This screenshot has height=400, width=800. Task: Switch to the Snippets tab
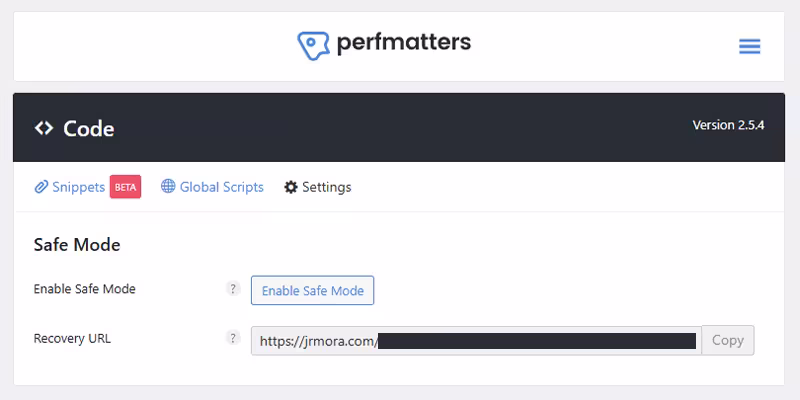[78, 187]
